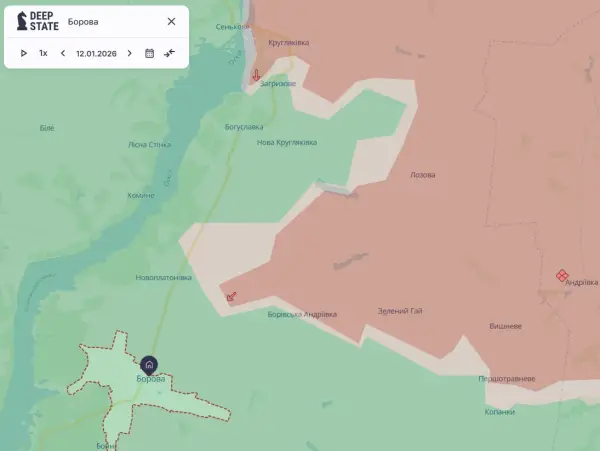Click the Лозова village label on map
The image size is (600, 451).
423,174
